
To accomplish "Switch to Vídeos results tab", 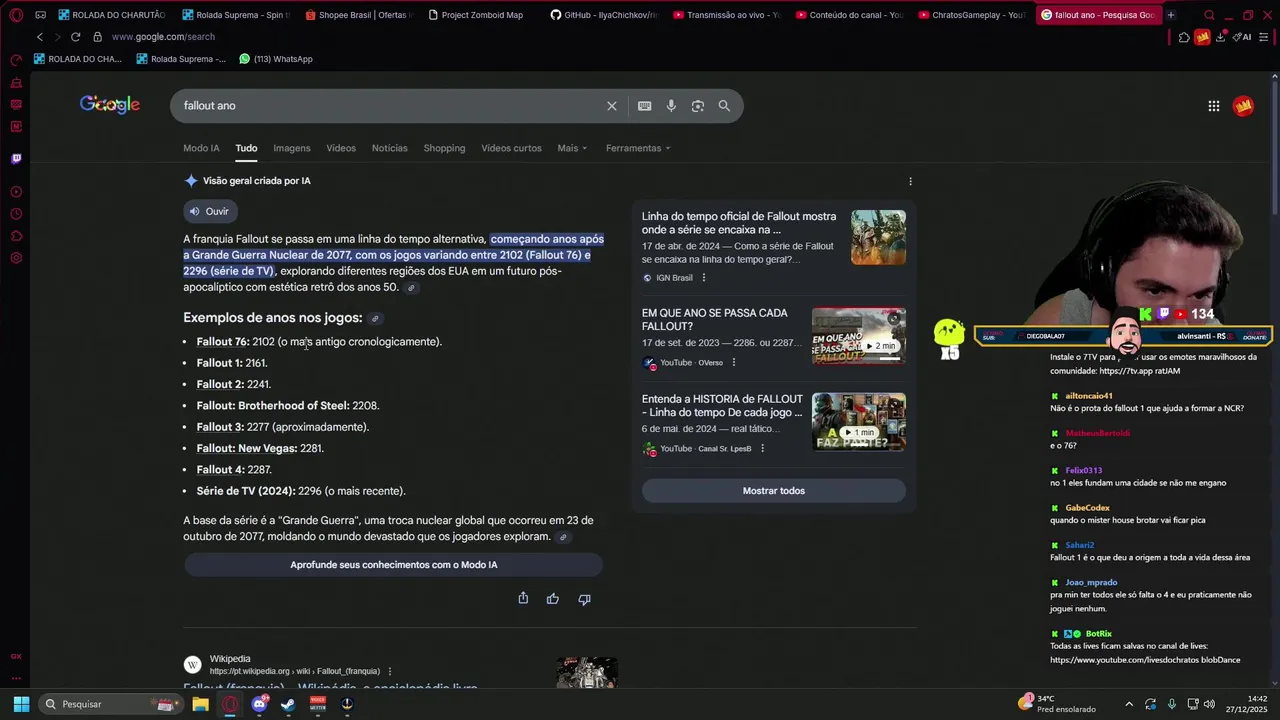I will point(341,148).
